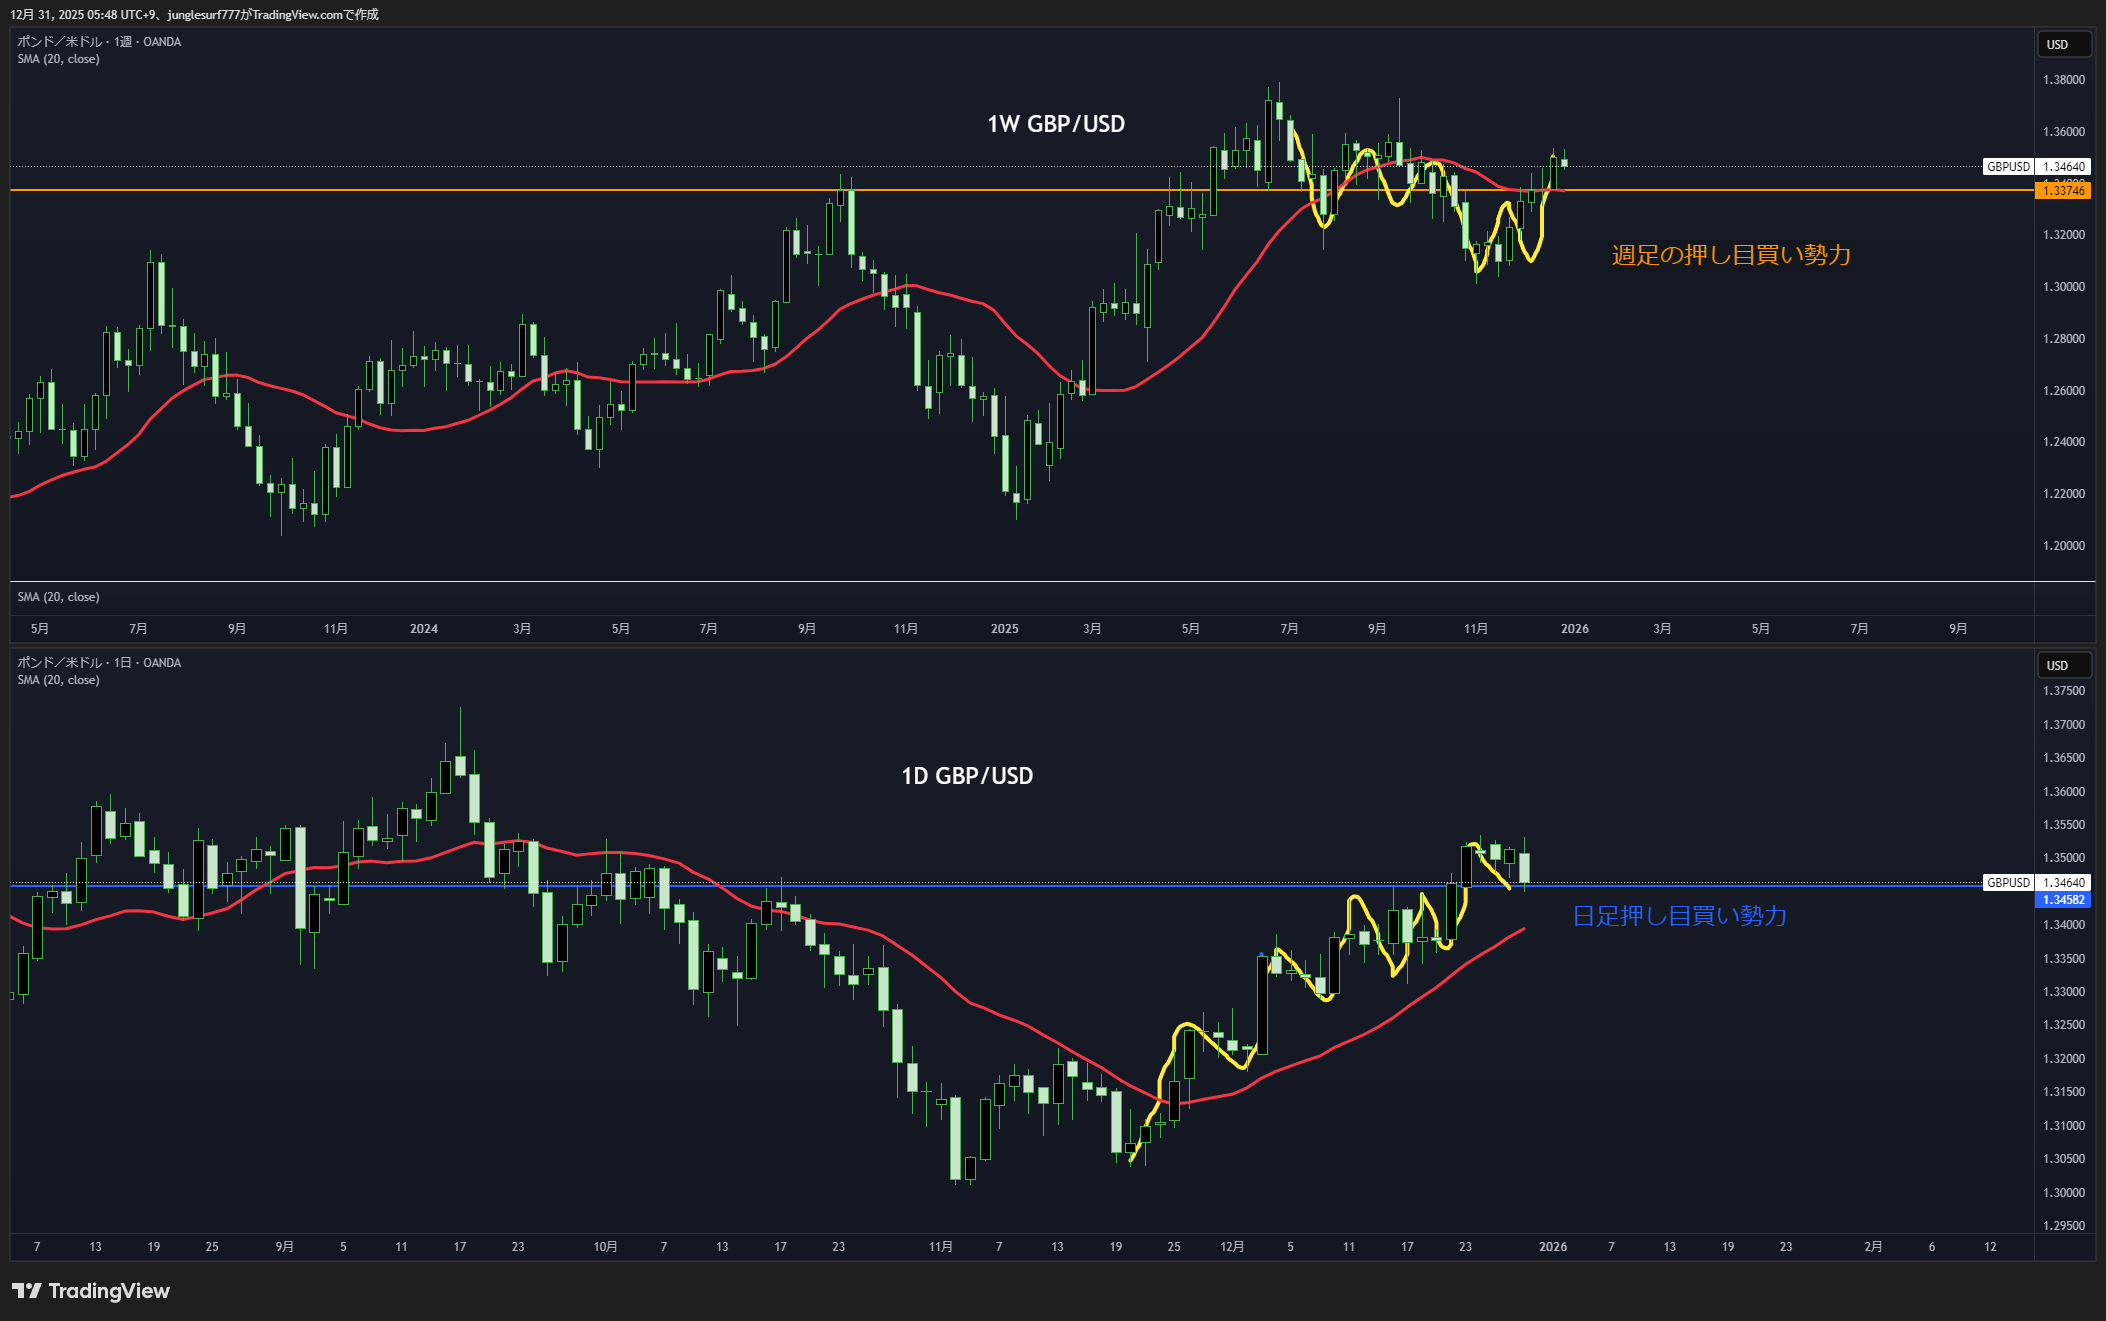Click the TradingView.com header text at top
Viewport: 2106px width, 1321px height.
300,14
